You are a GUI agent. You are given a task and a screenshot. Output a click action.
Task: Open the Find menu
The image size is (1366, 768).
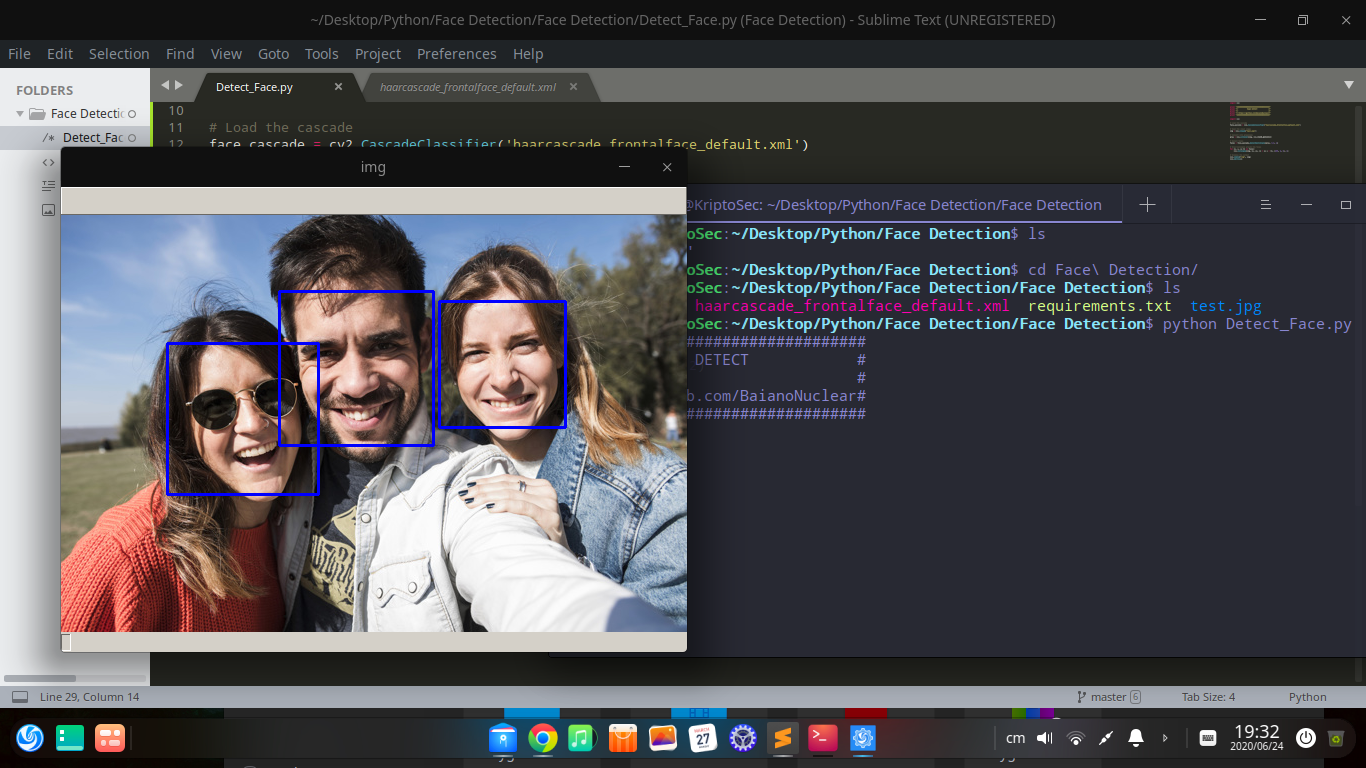(x=180, y=54)
